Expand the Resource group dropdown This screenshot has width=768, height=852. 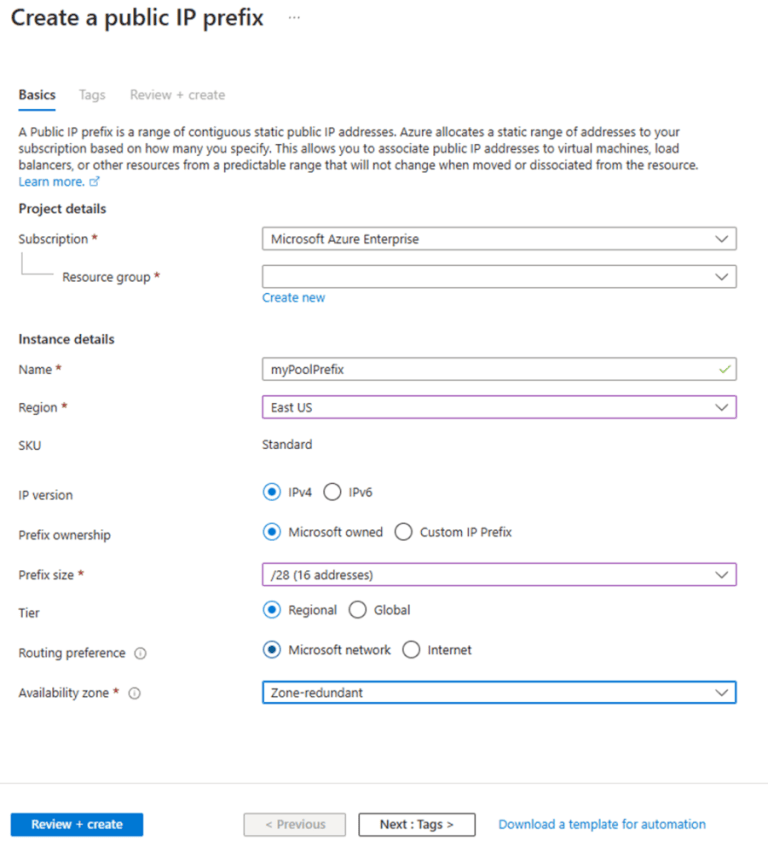(724, 276)
